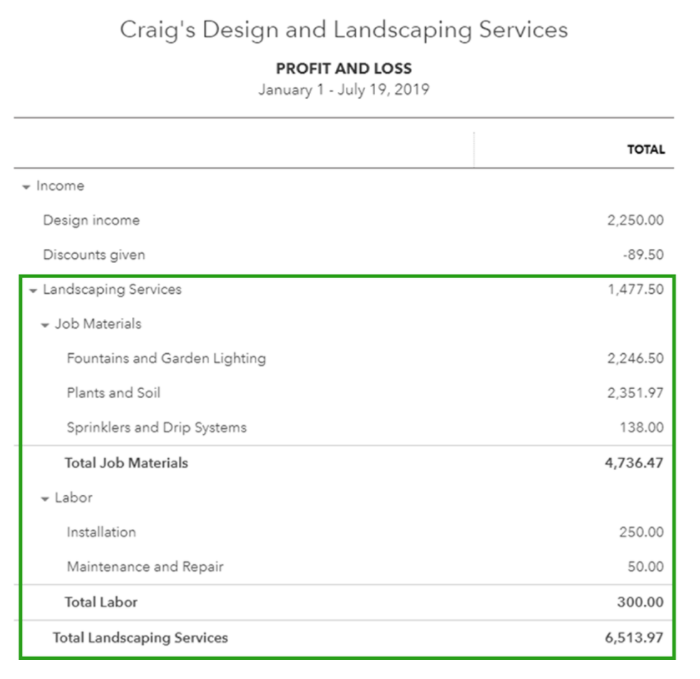This screenshot has height=679, width=700.
Task: Select the Design income row label
Action: pos(91,220)
